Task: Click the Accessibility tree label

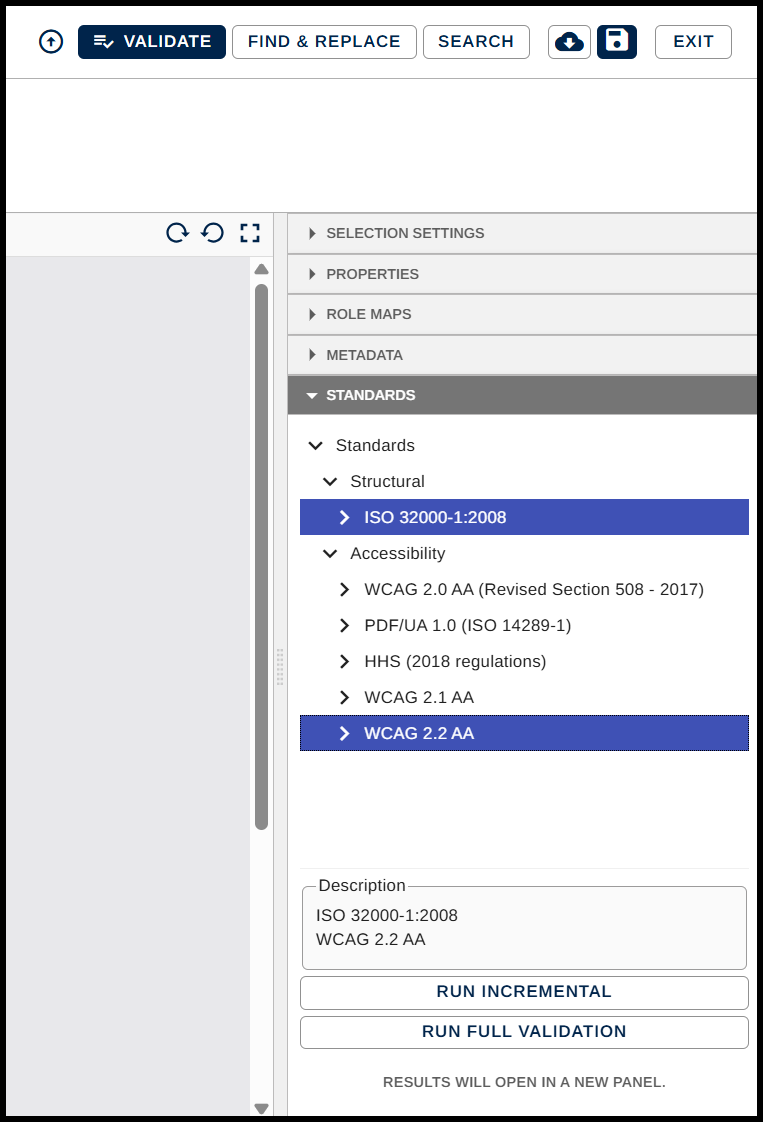Action: (x=397, y=554)
